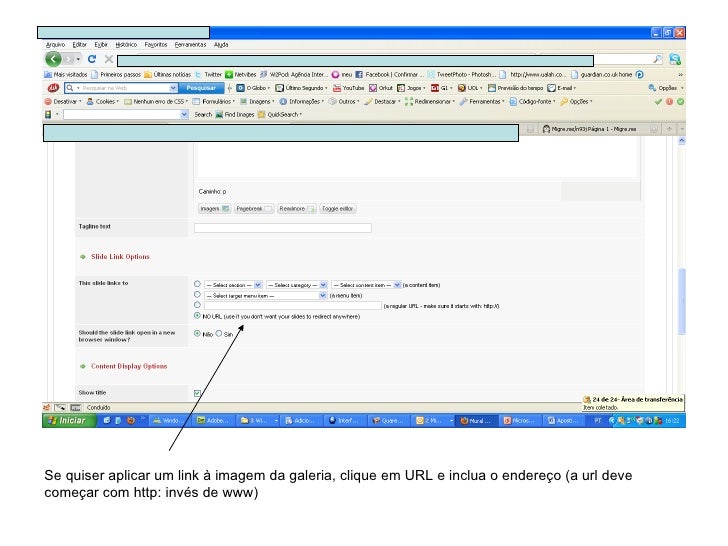Image resolution: width=728 pixels, height=546 pixels.
Task: Click the Tagline text input field
Action: pyautogui.click(x=283, y=228)
